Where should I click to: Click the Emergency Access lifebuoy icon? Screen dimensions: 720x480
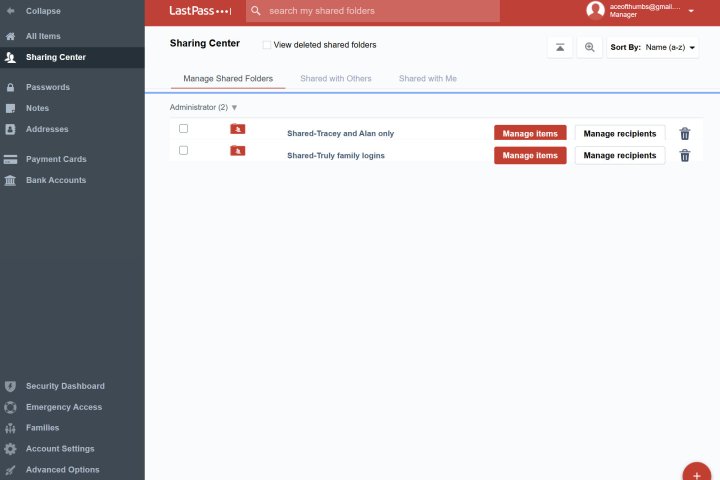(10, 407)
